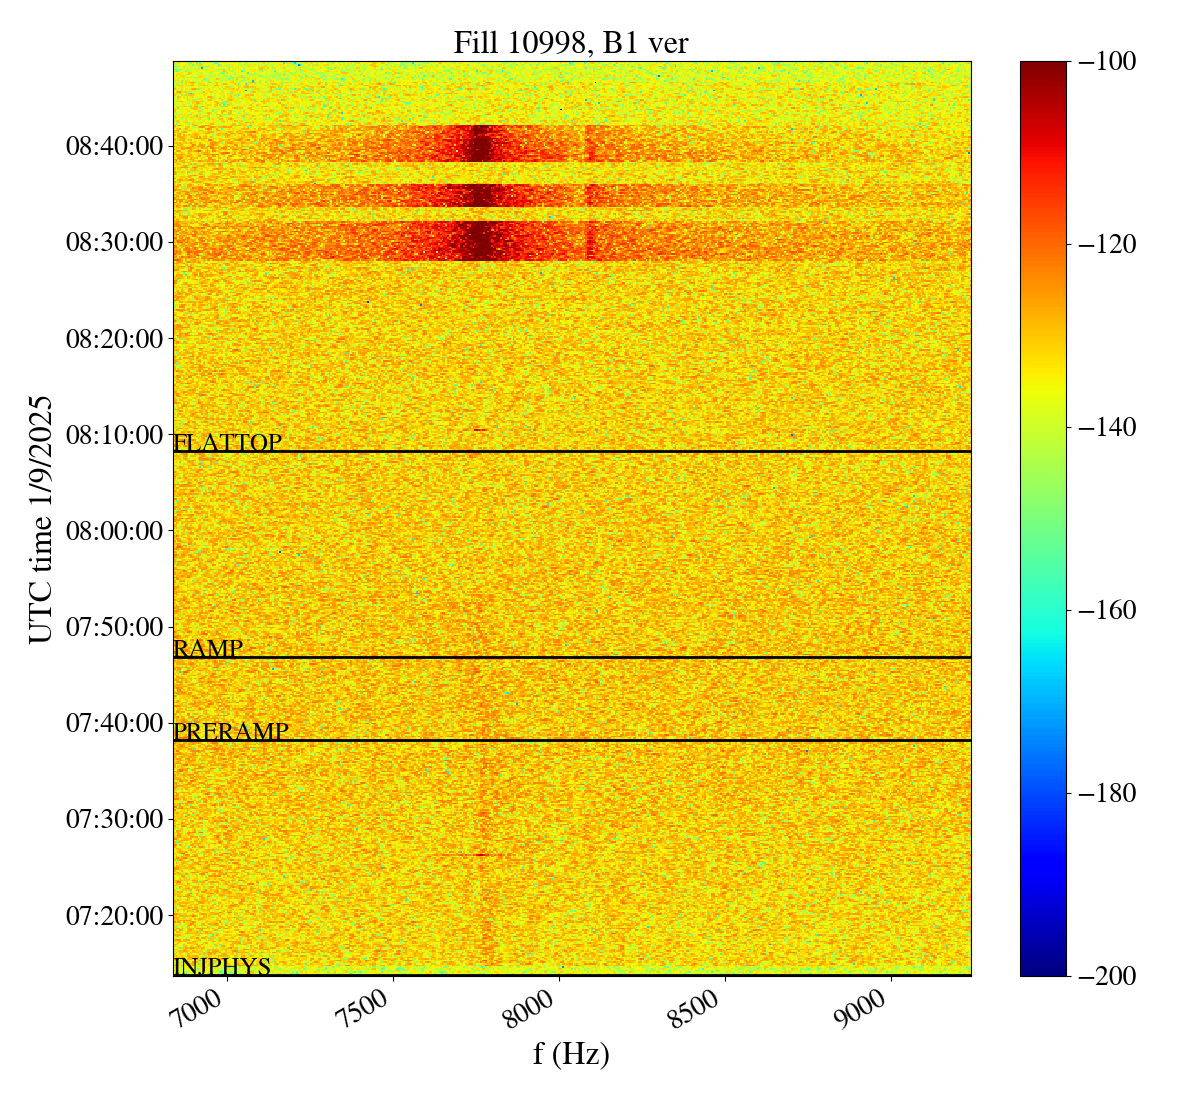Select the 'UTC time 1/9/2025' y-axis label
Viewport: 1200px width, 1100px height.
point(40,518)
